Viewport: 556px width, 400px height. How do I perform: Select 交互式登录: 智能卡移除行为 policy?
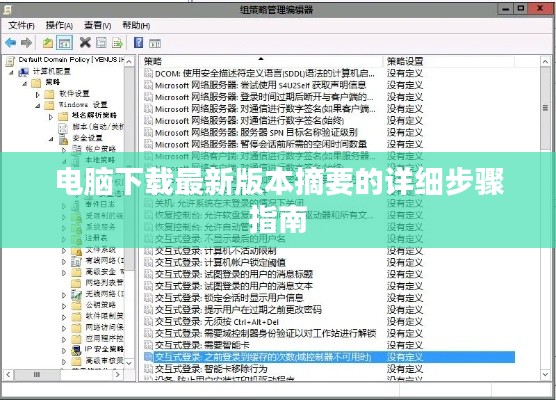(x=211, y=369)
